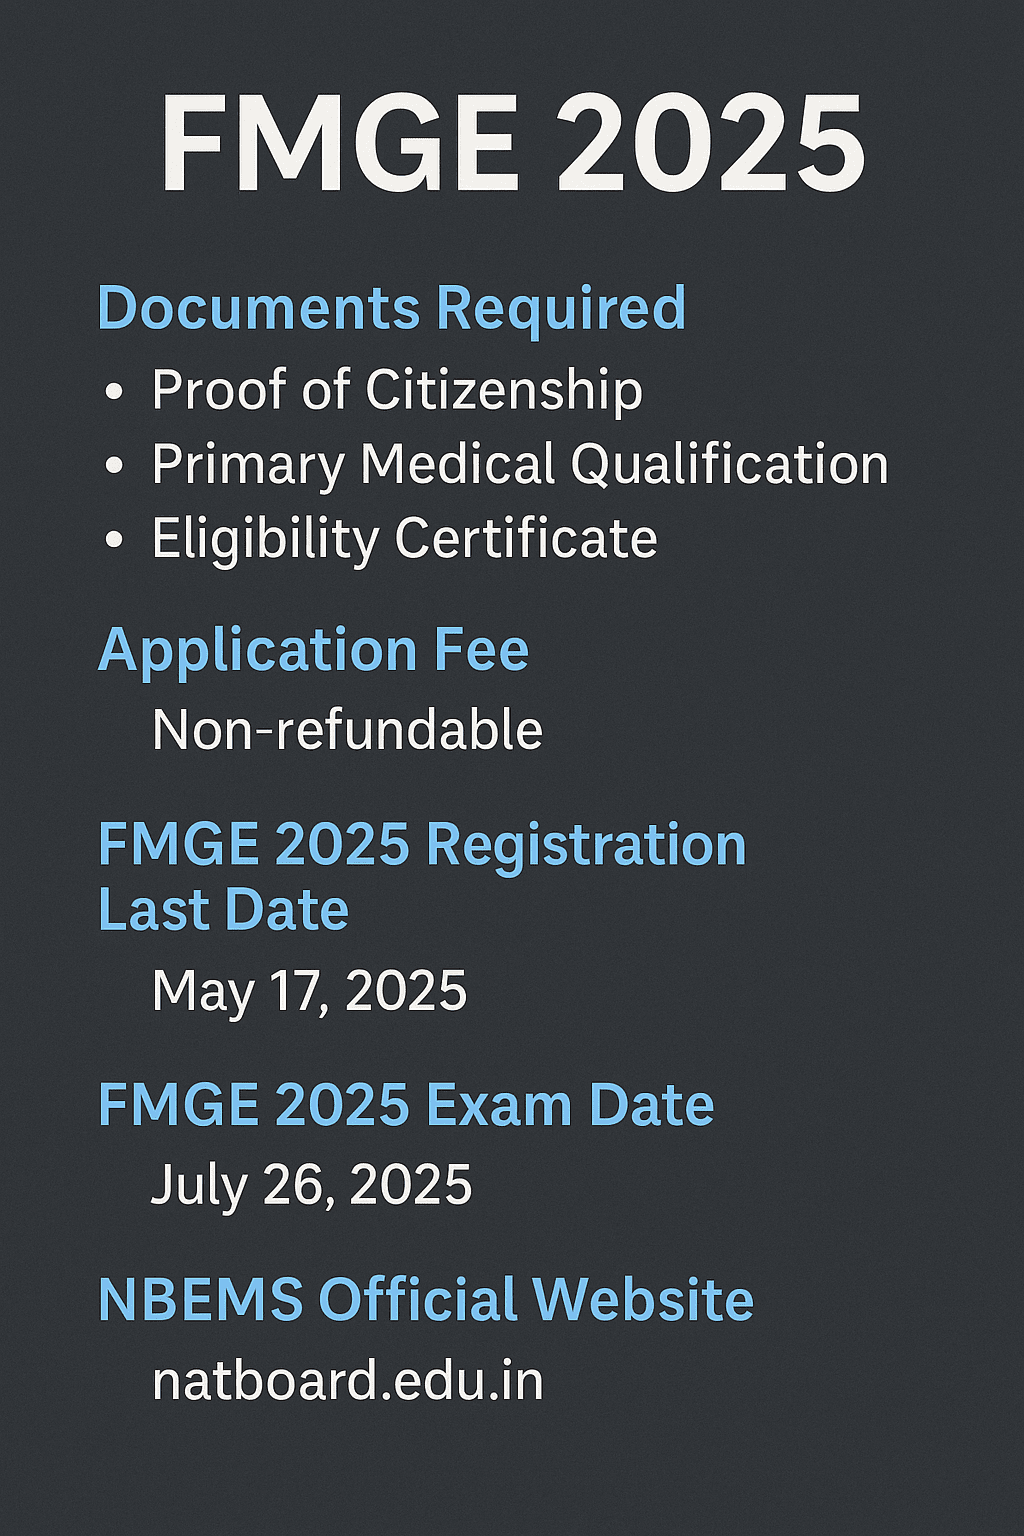The width and height of the screenshot is (1024, 1536).
Task: Click the Primary Medical Qualification bullet item
Action: pyautogui.click(x=520, y=465)
